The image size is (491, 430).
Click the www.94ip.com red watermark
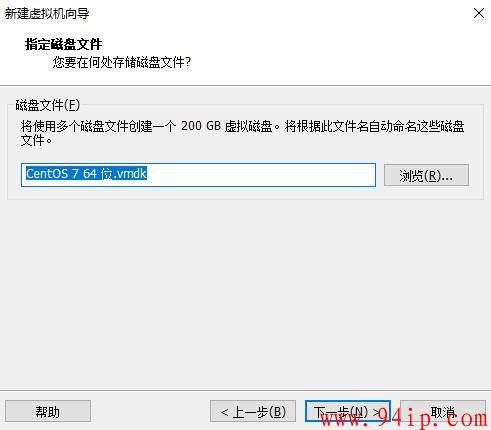[x=404, y=418]
